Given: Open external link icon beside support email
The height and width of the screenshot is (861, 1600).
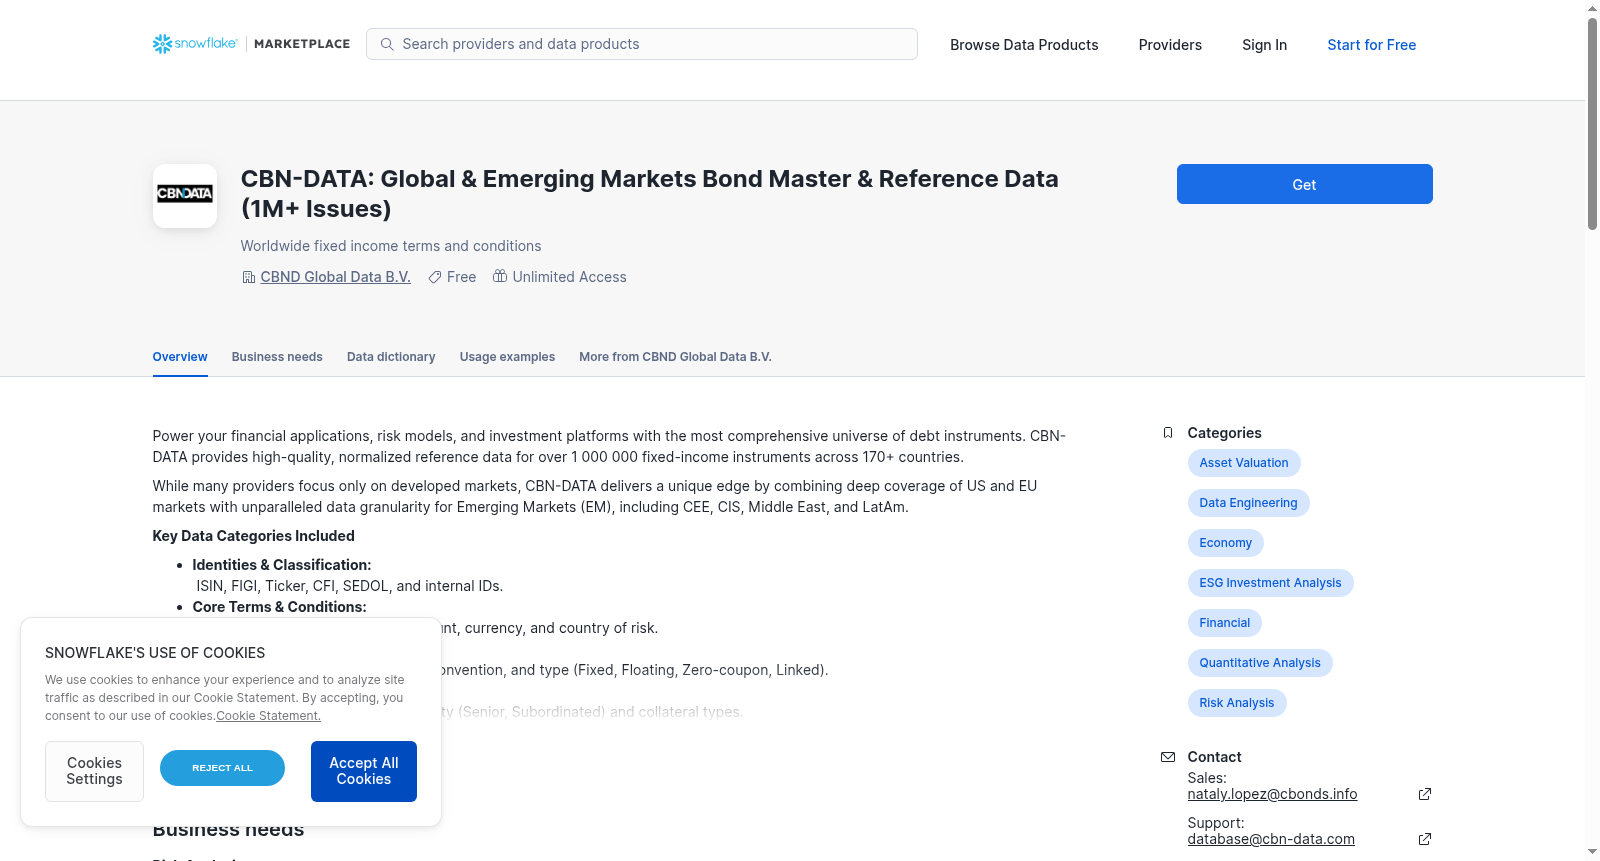Looking at the screenshot, I should [1425, 839].
